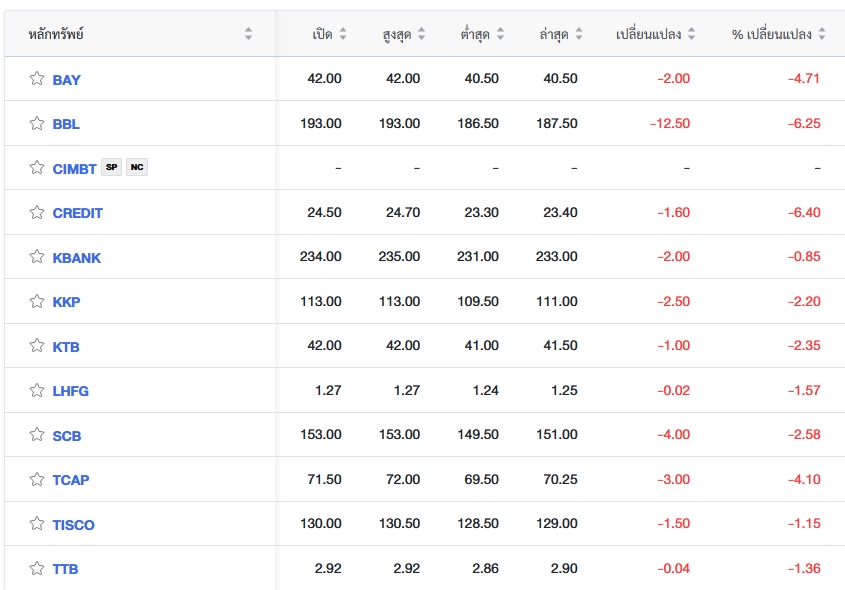The image size is (845, 590).
Task: Sort by เปลี่ยนแปลง column arrows
Action: [x=691, y=34]
